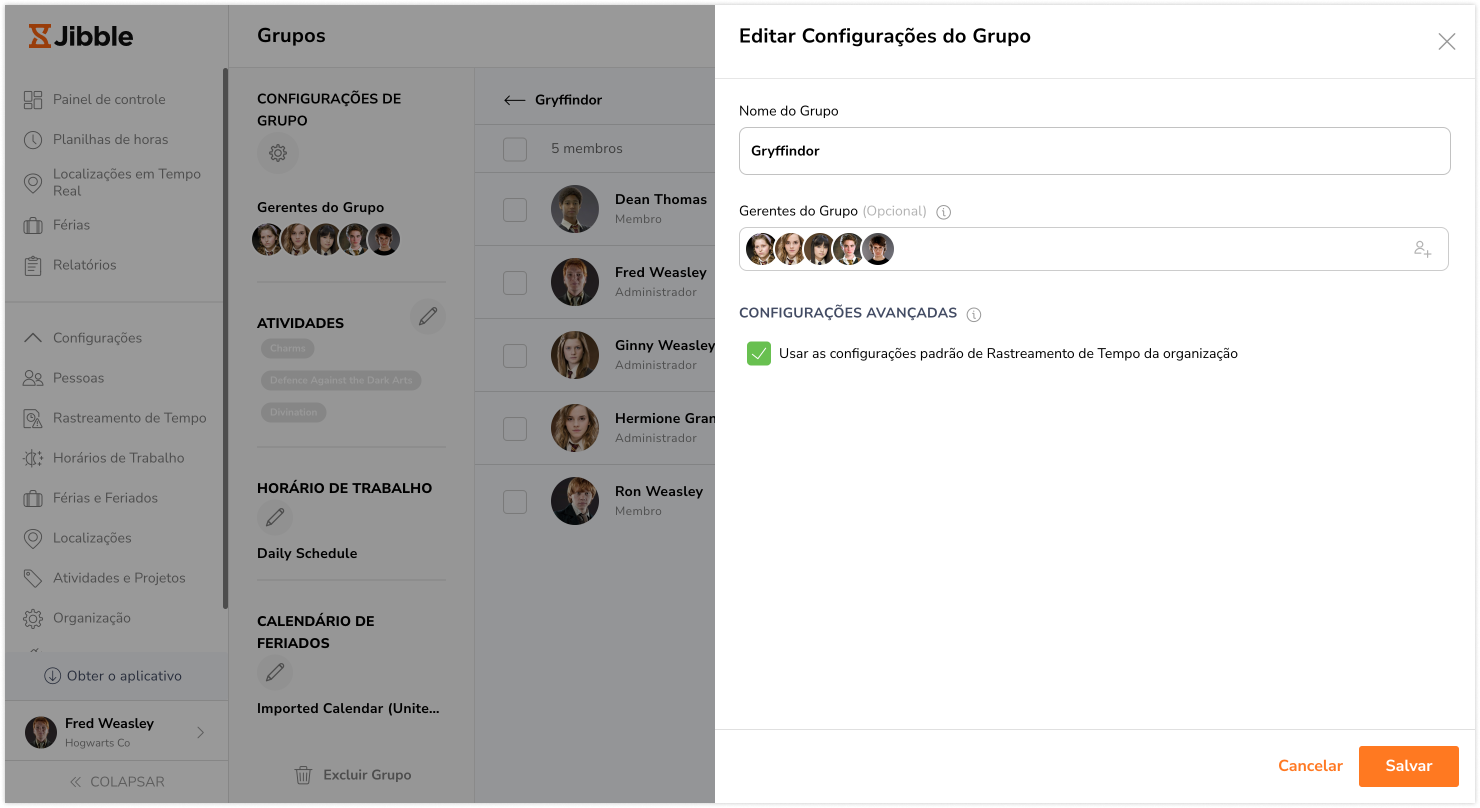The height and width of the screenshot is (808, 1480).
Task: Expand Fred Weasley account menu chevron
Action: click(x=200, y=732)
